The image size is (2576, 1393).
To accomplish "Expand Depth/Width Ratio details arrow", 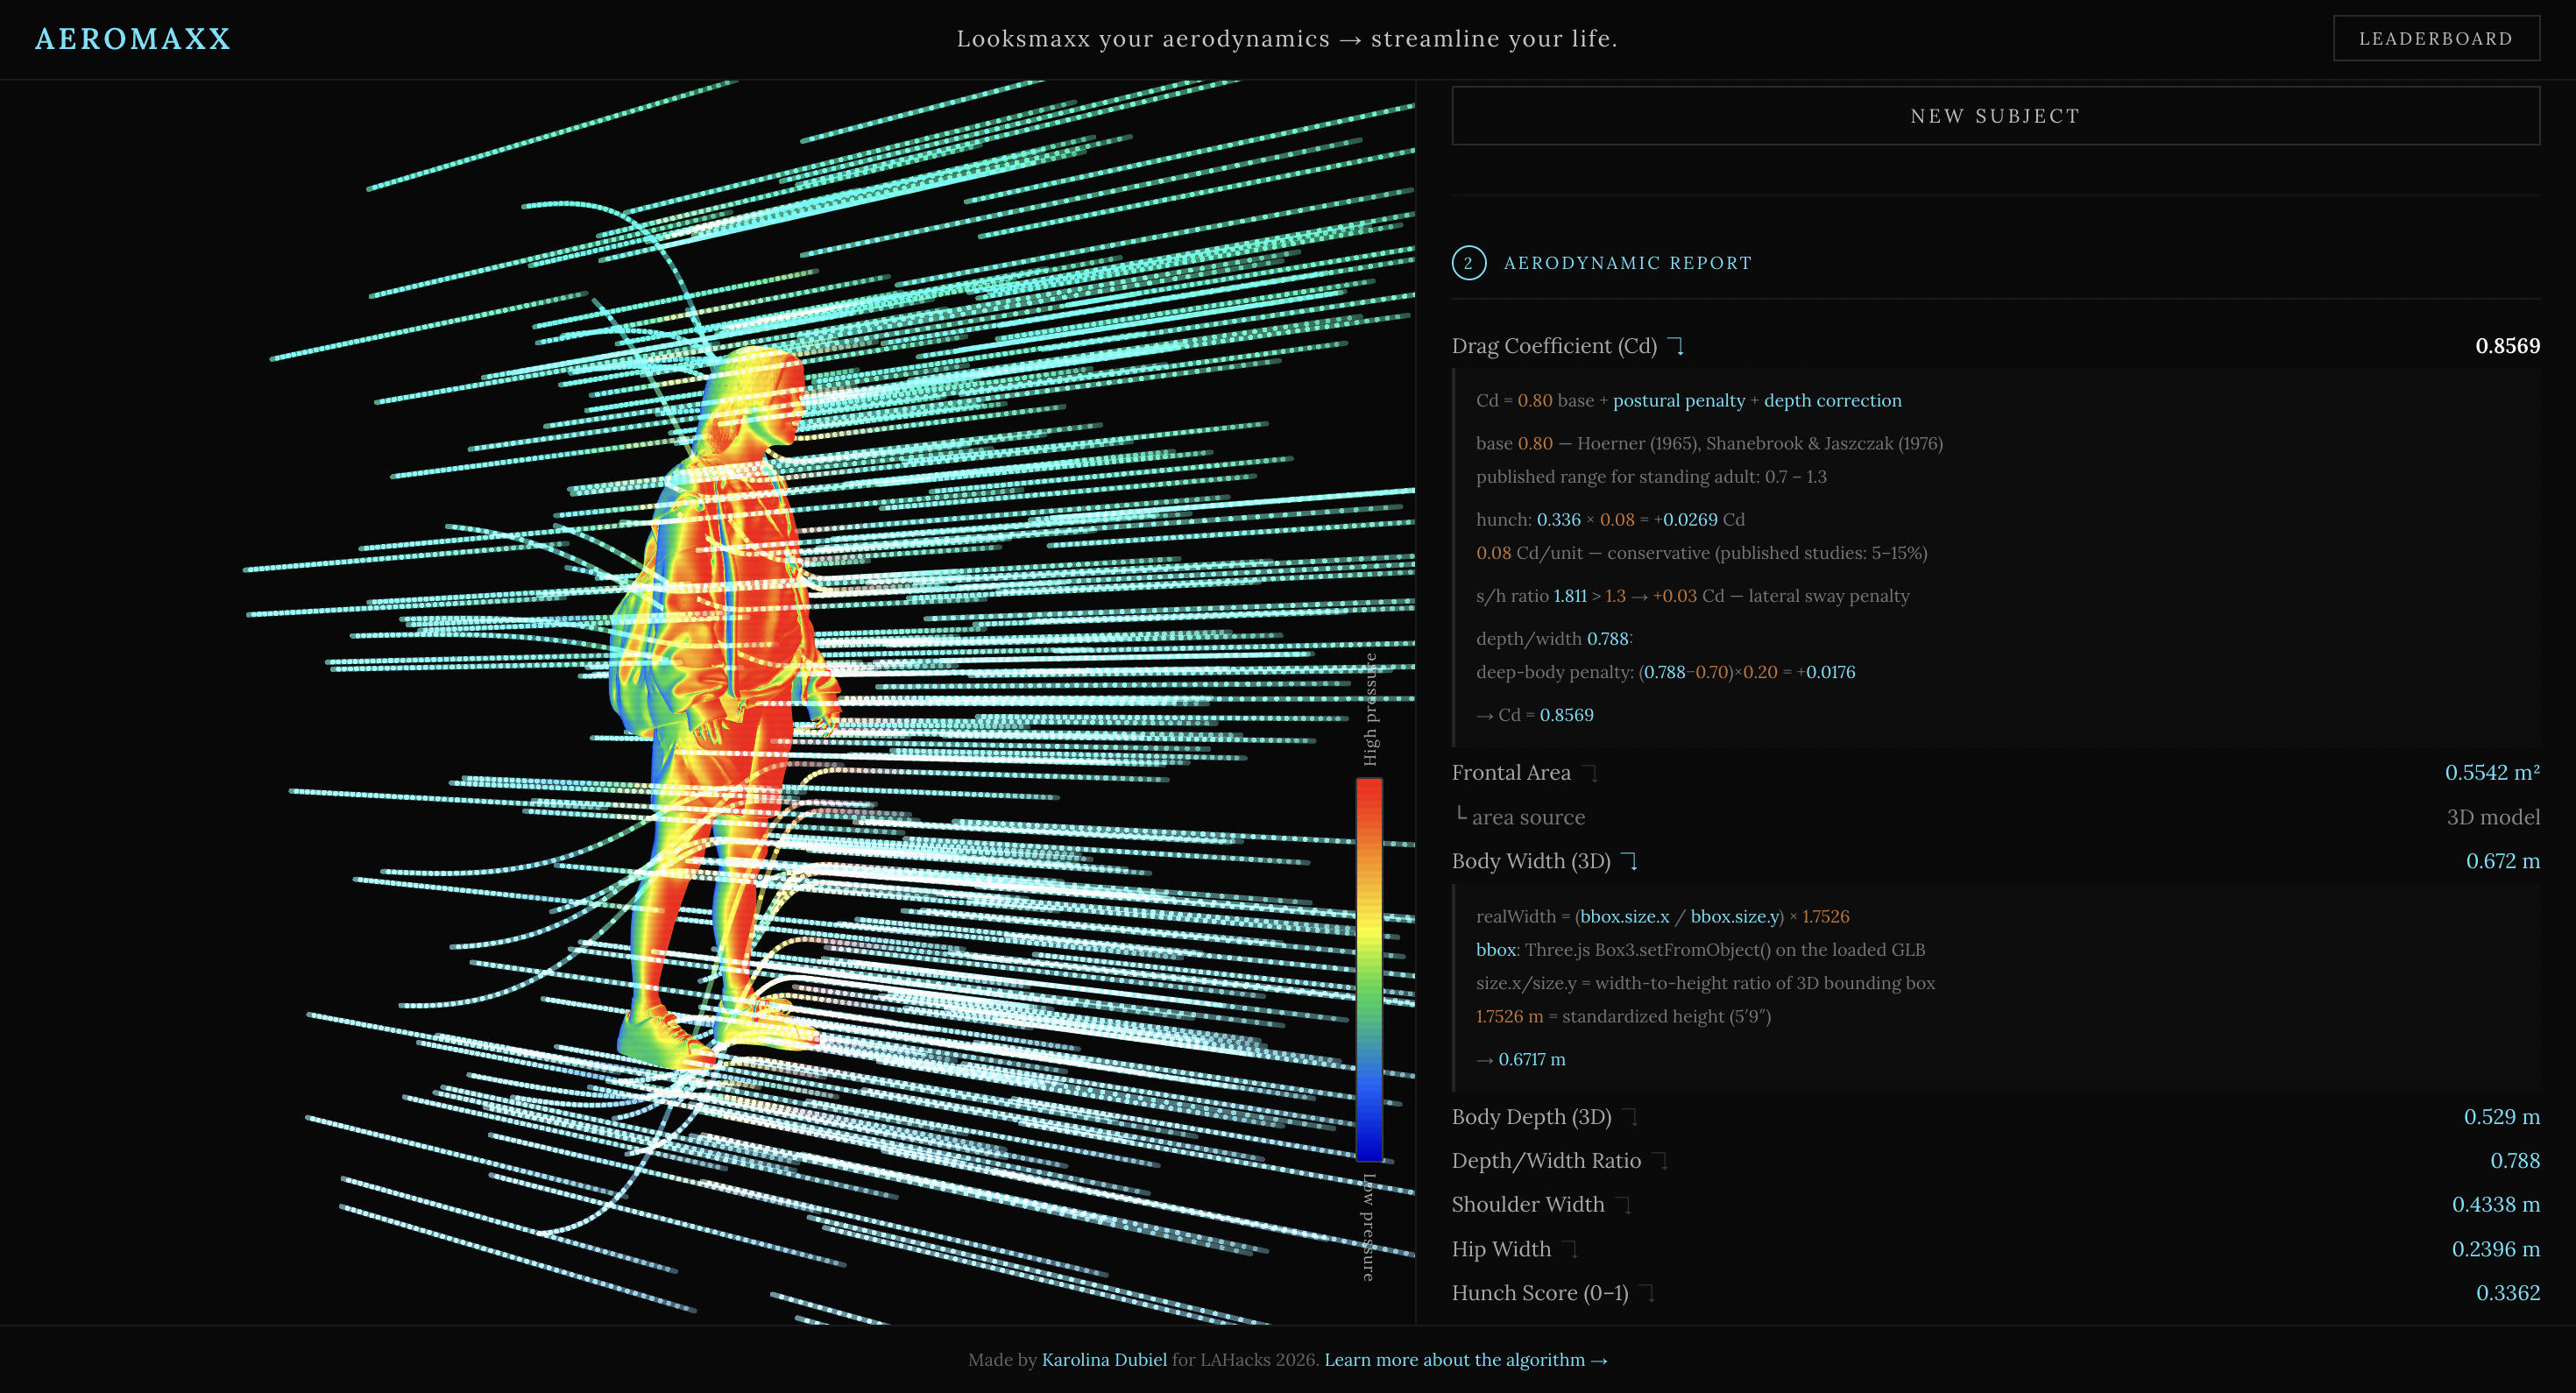I will tap(1660, 1161).
